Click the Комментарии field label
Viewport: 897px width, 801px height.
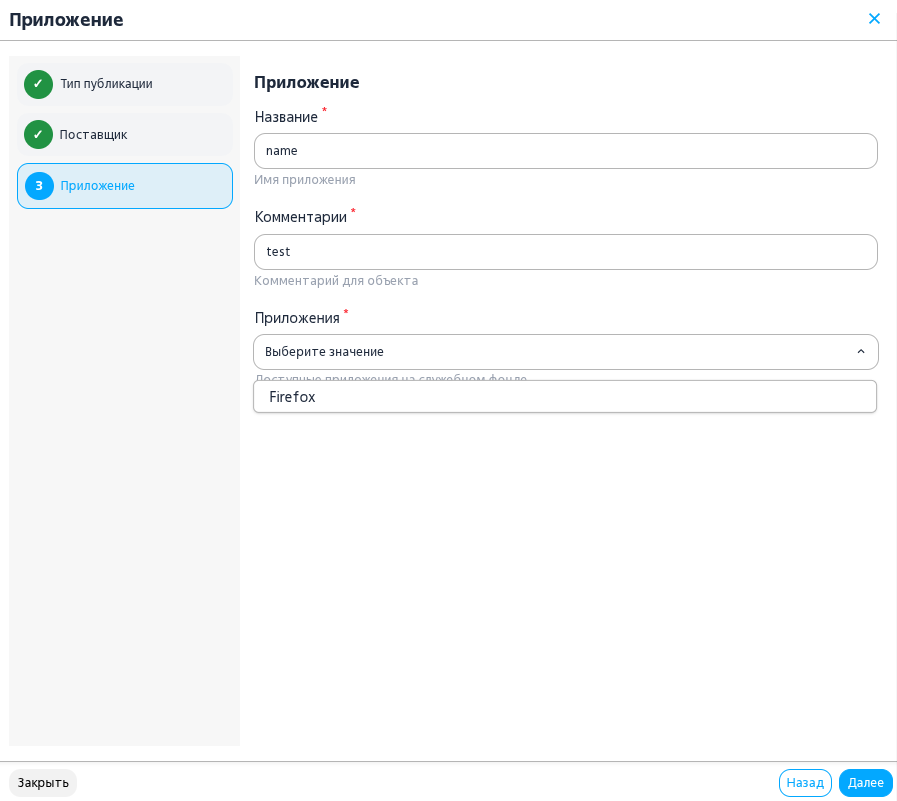[300, 217]
